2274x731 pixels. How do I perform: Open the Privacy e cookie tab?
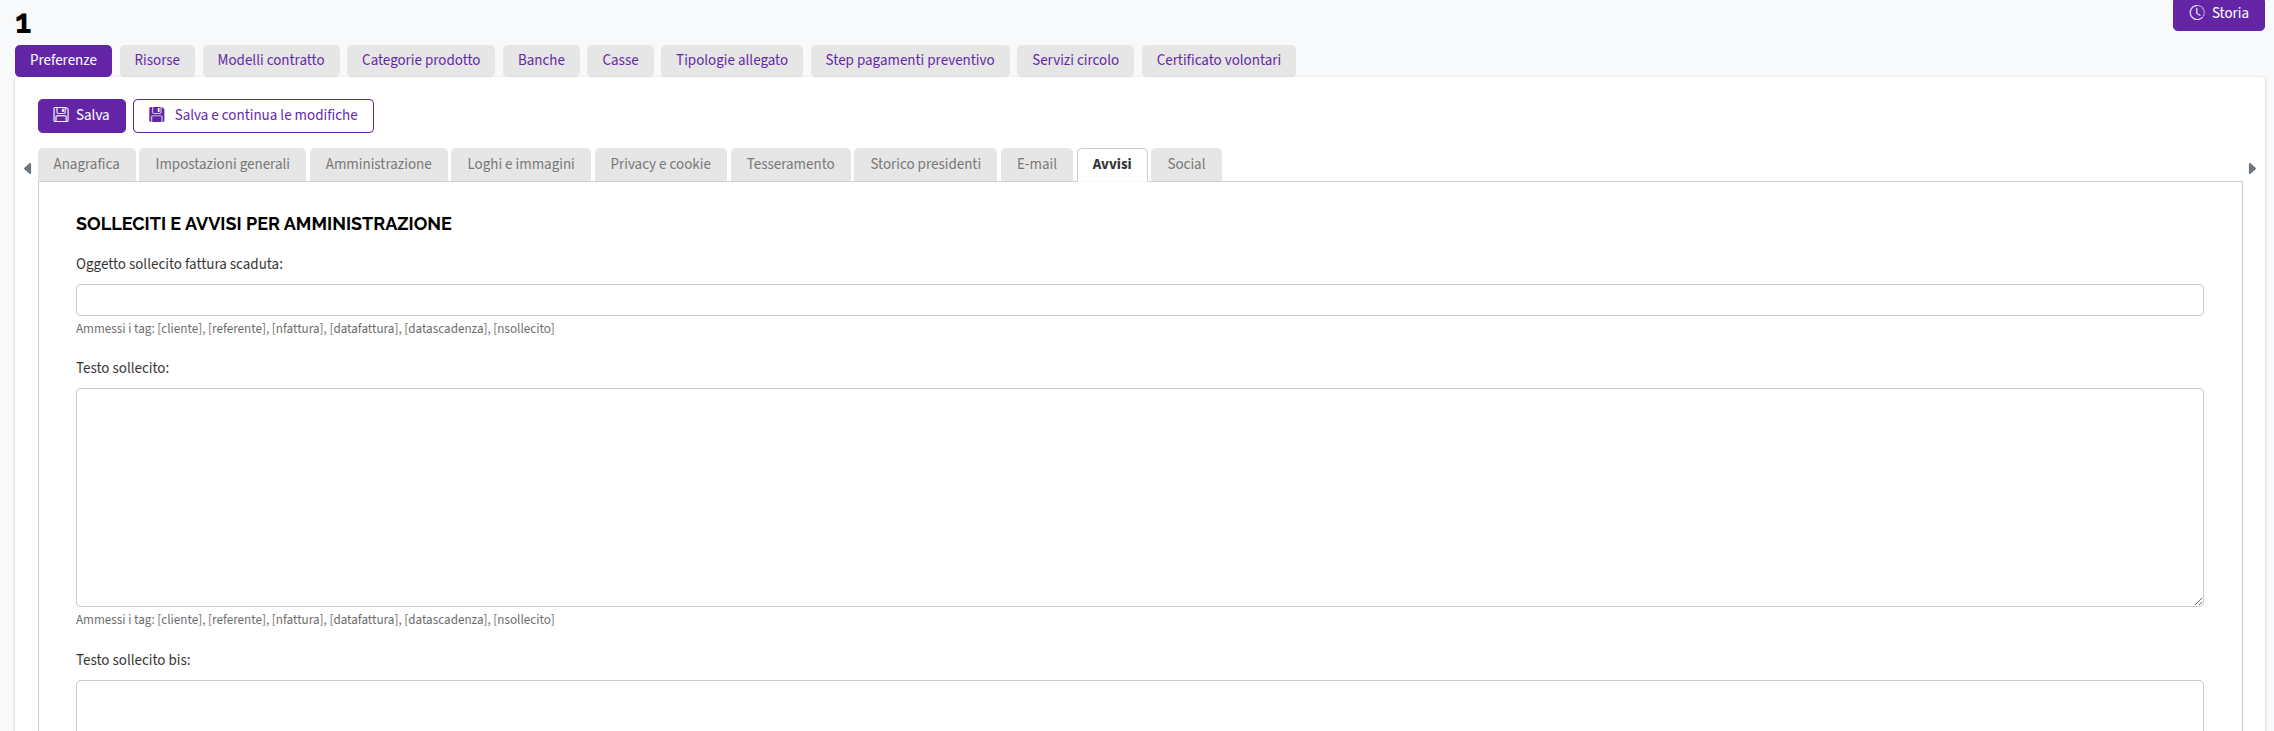point(660,165)
